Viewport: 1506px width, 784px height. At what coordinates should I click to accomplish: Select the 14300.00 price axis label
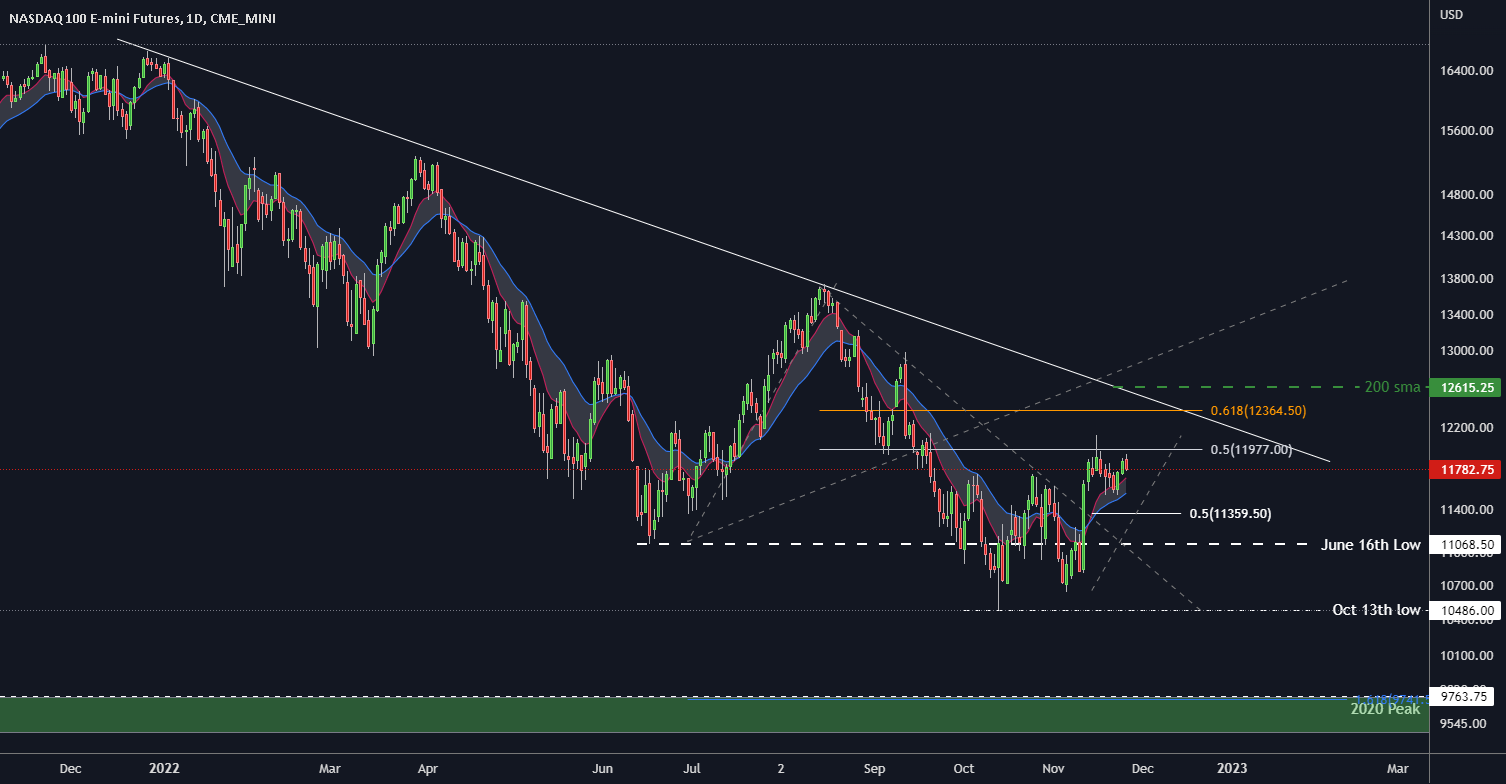click(x=1466, y=236)
